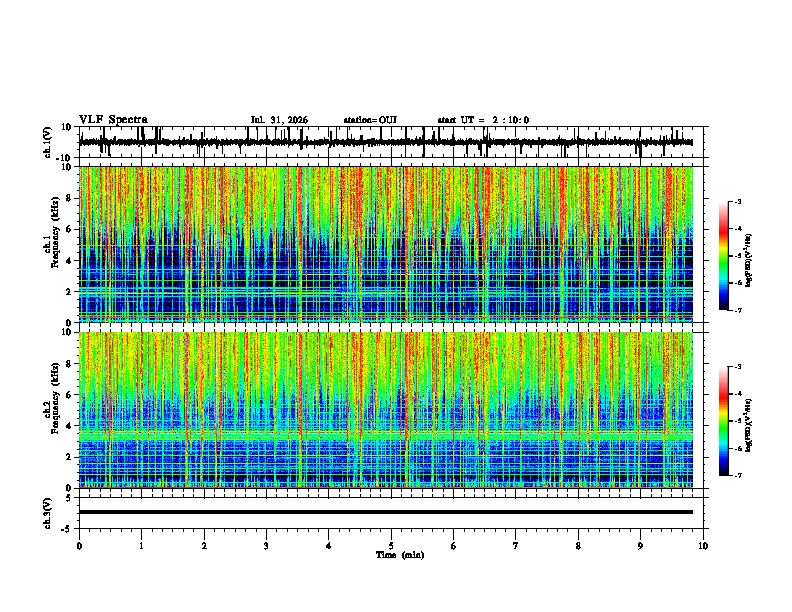Click the "station=OUJ" header label

tap(370, 120)
